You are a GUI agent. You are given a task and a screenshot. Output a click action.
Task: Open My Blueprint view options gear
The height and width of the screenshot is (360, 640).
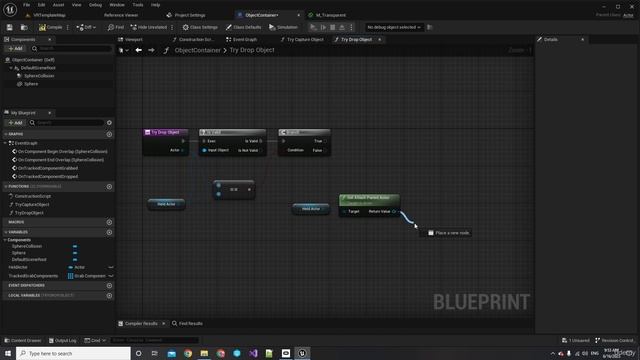tap(109, 122)
